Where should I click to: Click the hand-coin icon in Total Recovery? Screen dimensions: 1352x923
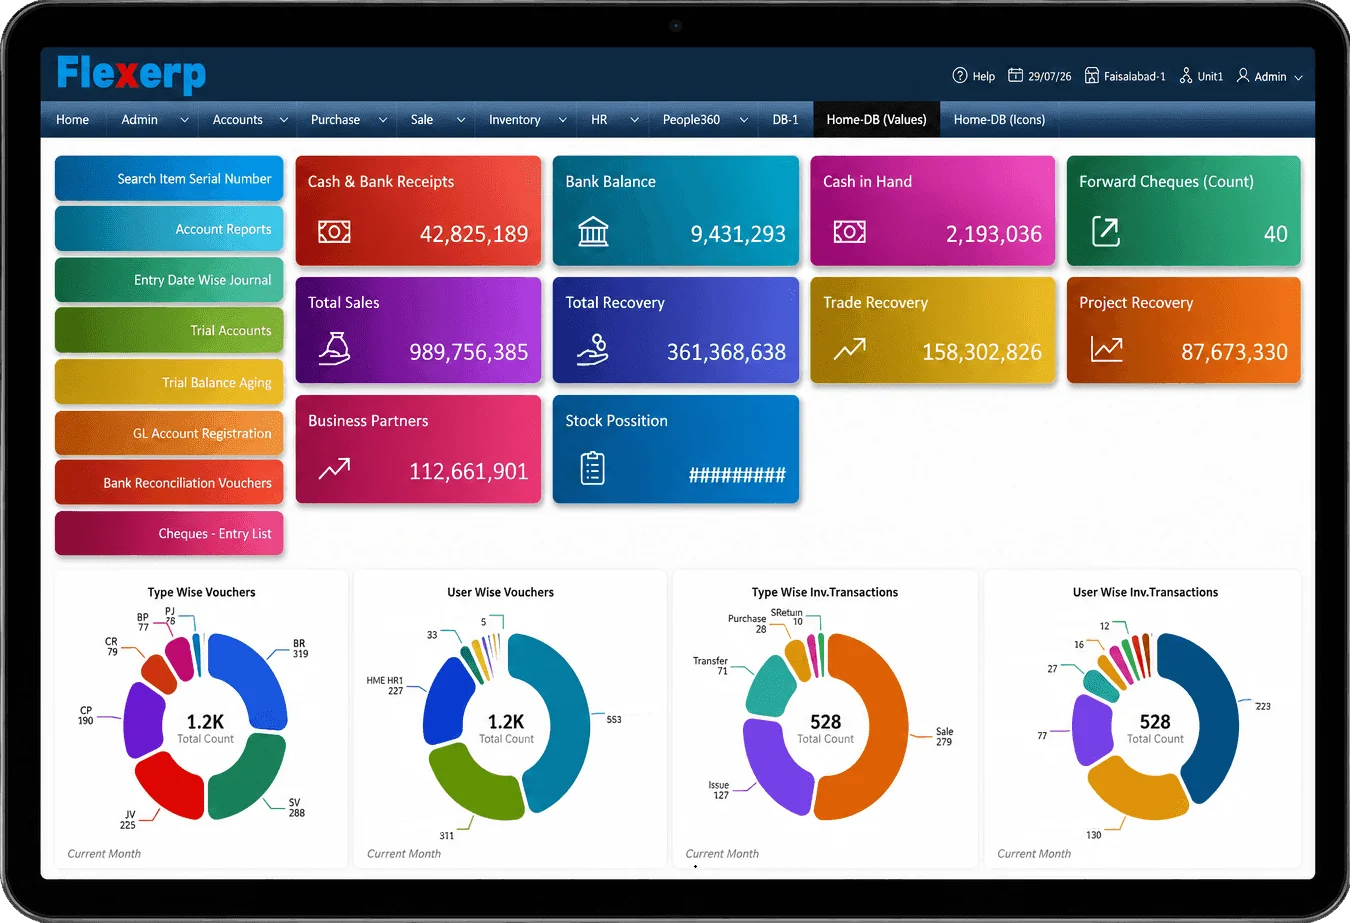[x=593, y=349]
